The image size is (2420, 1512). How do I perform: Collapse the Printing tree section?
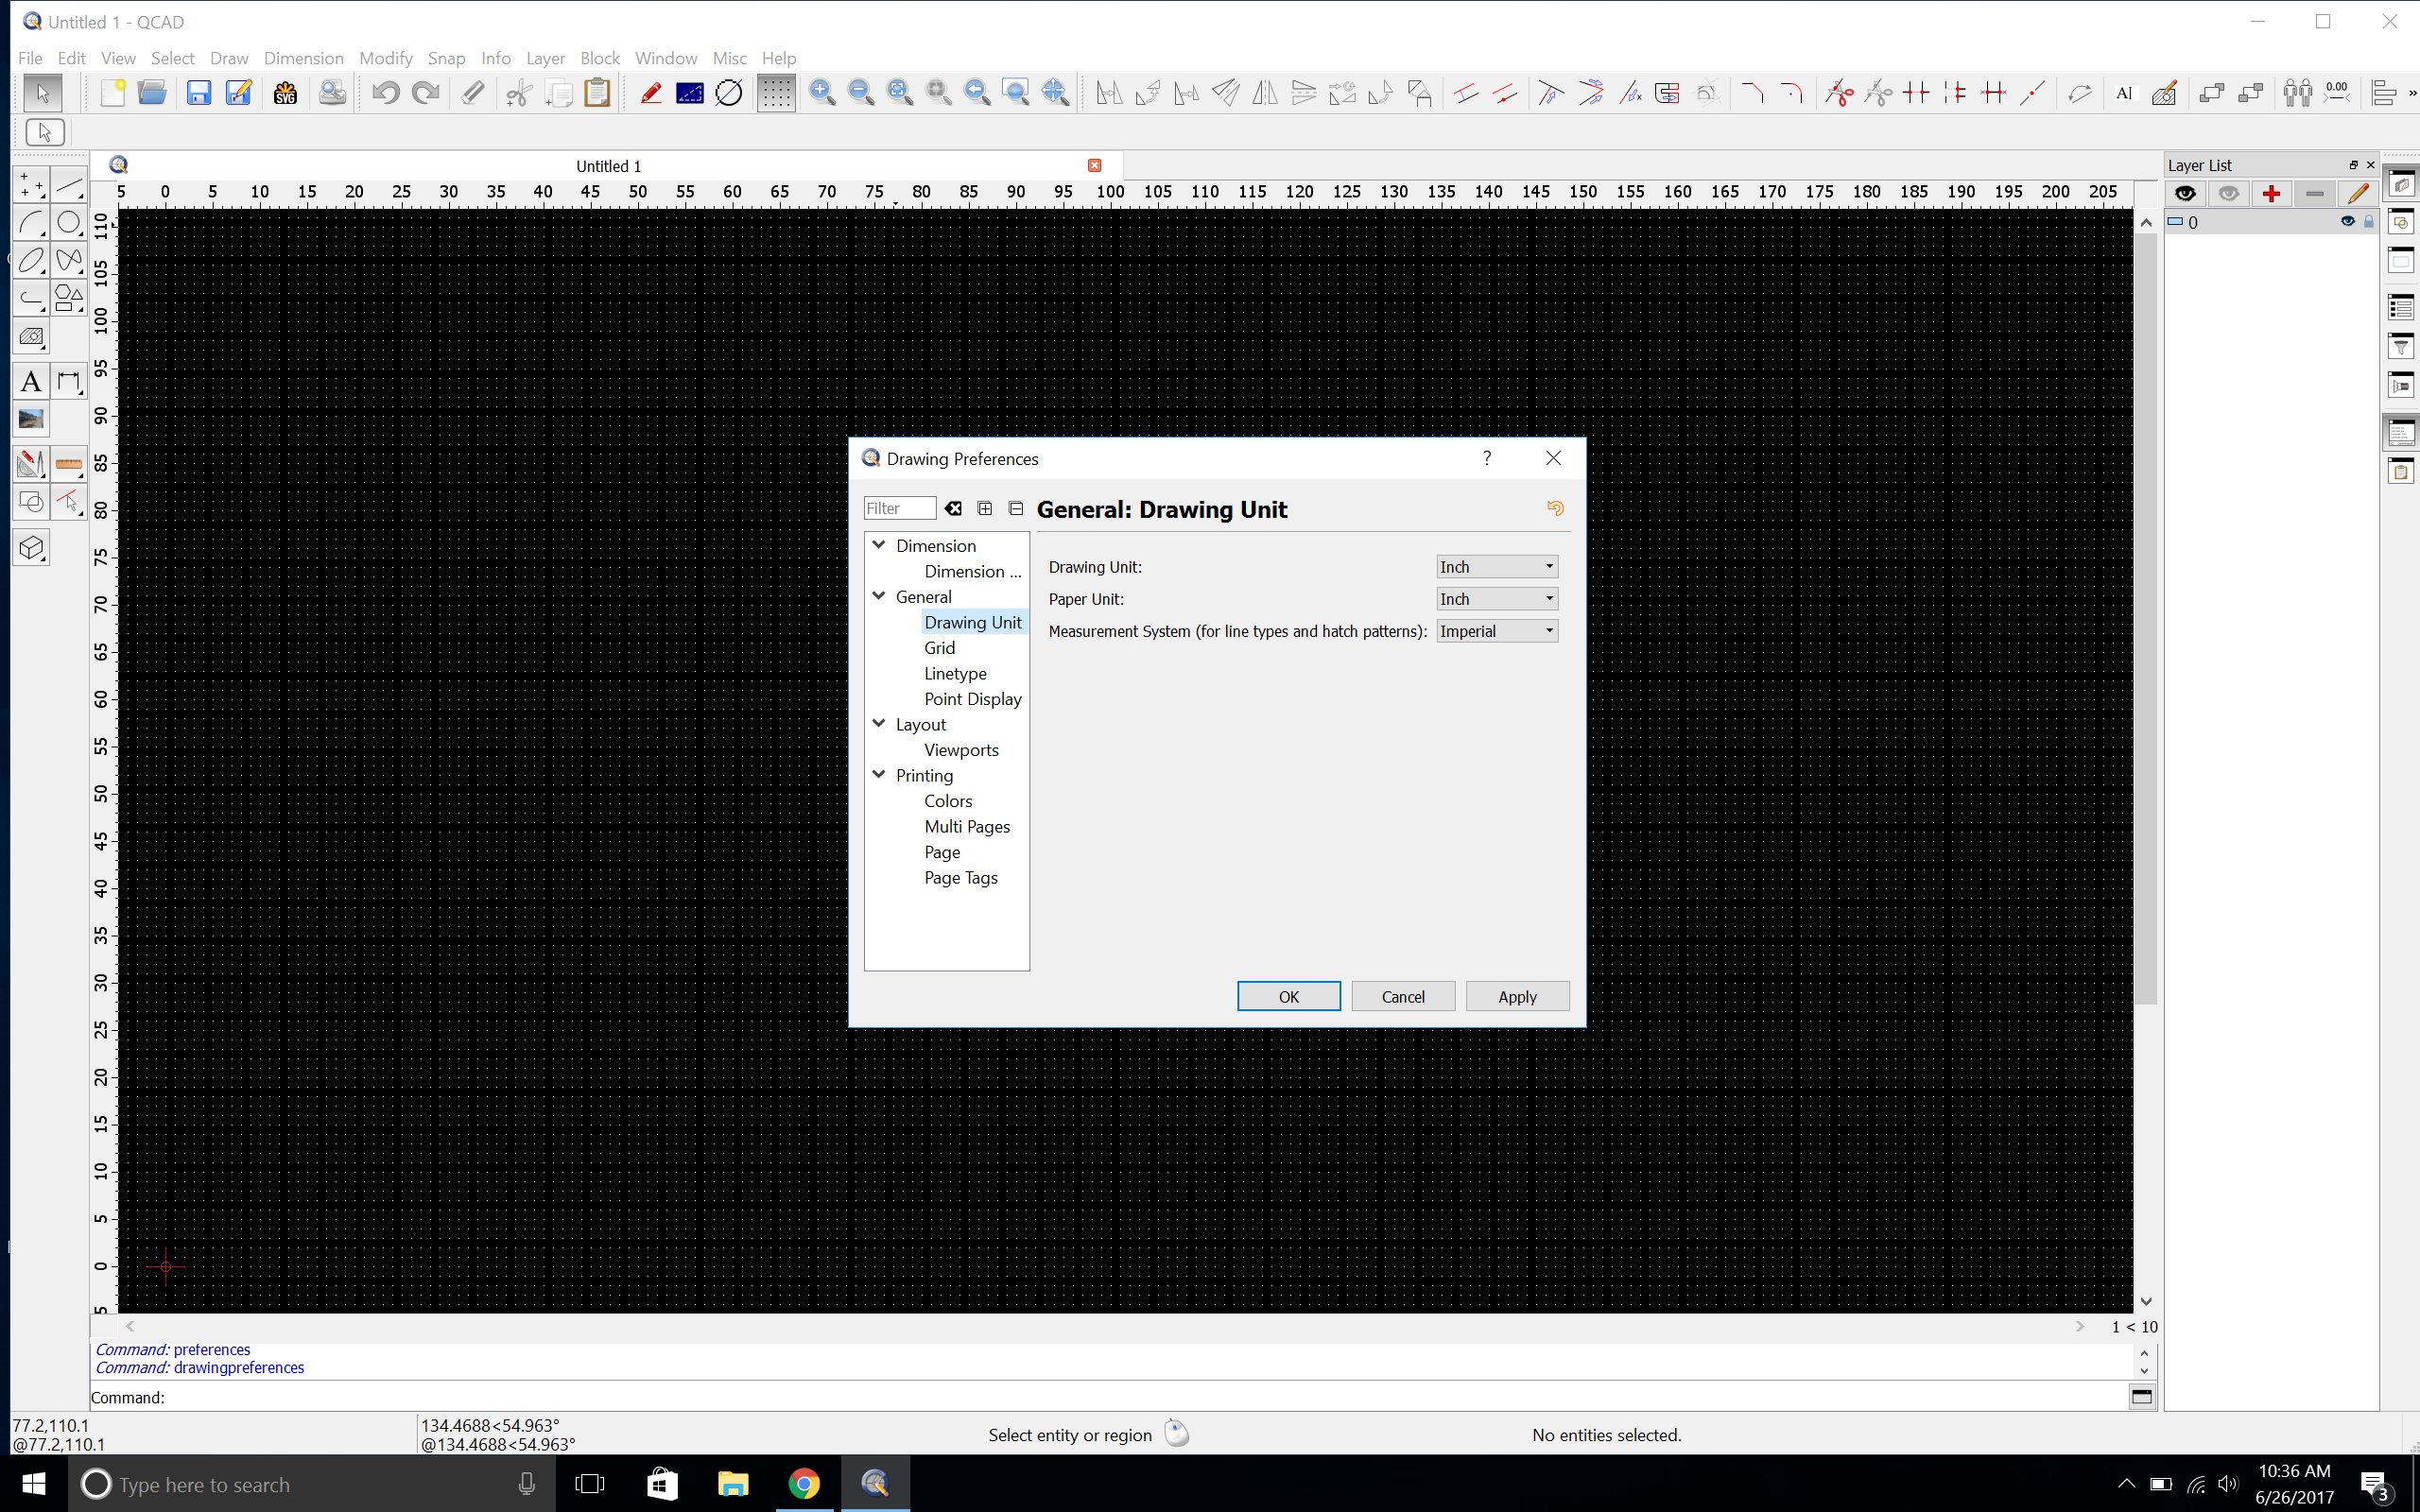[879, 775]
